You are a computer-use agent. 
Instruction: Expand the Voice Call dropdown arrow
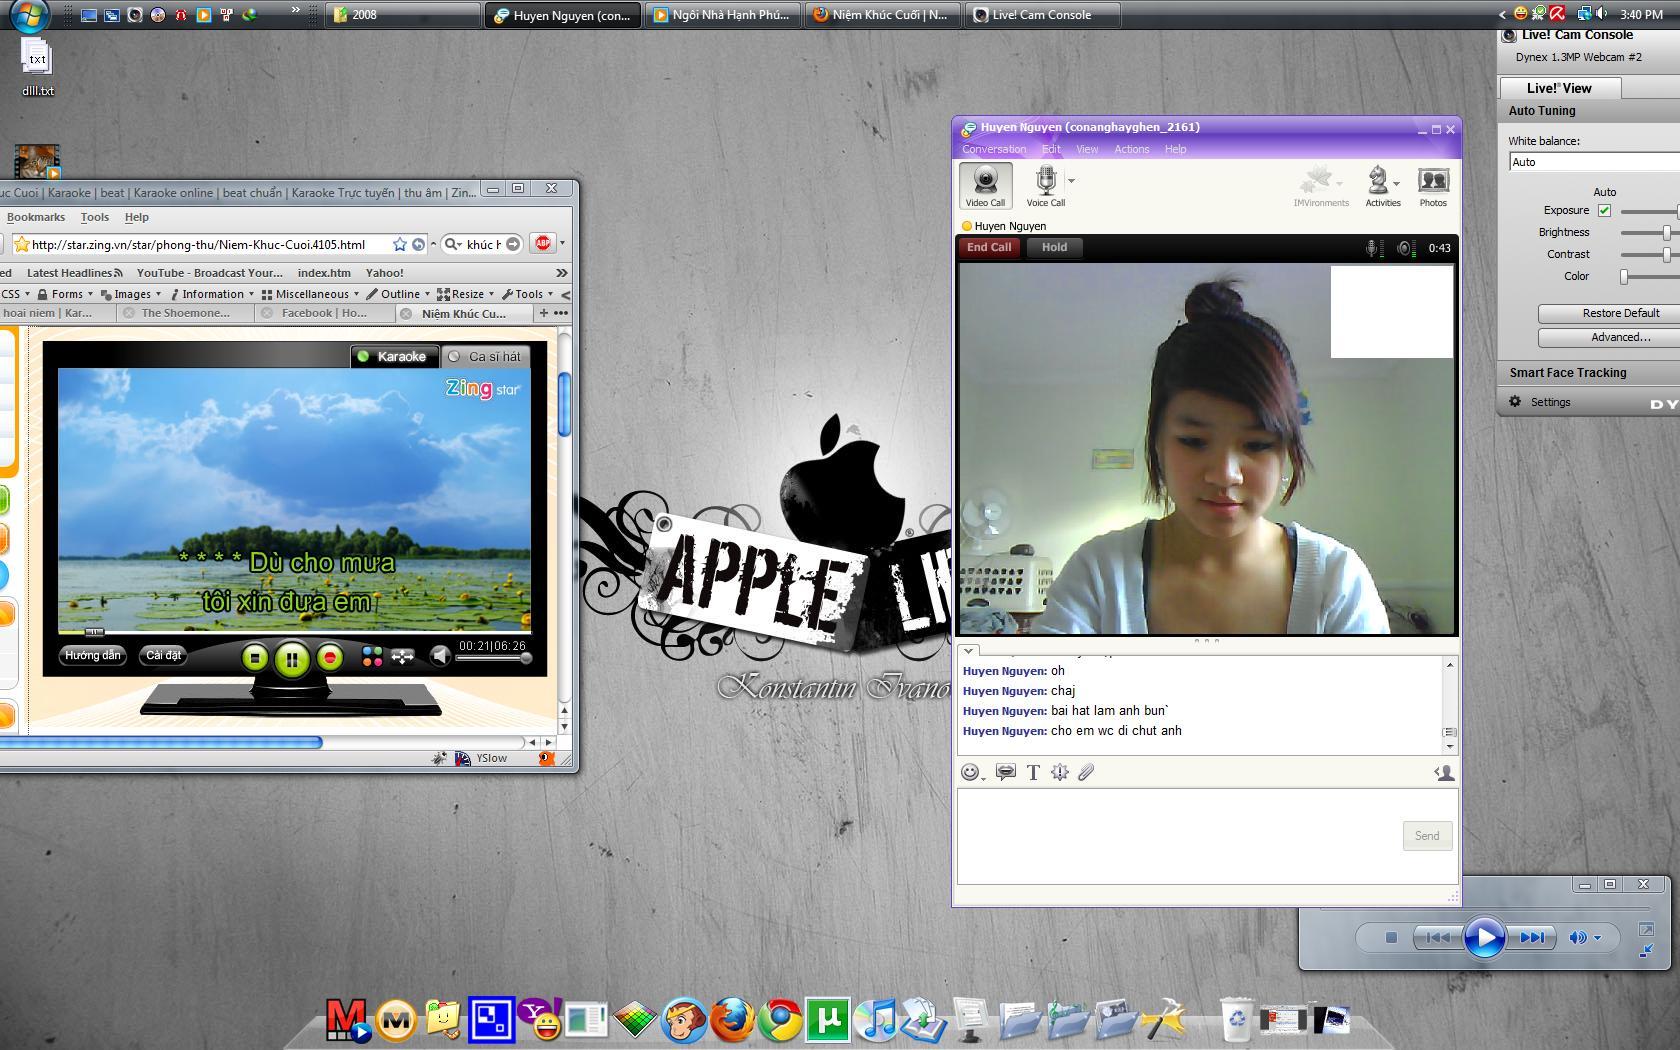1071,181
